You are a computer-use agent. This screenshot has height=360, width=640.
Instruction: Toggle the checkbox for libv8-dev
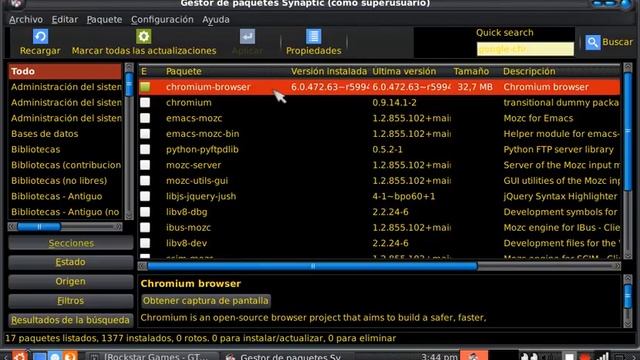(x=145, y=243)
